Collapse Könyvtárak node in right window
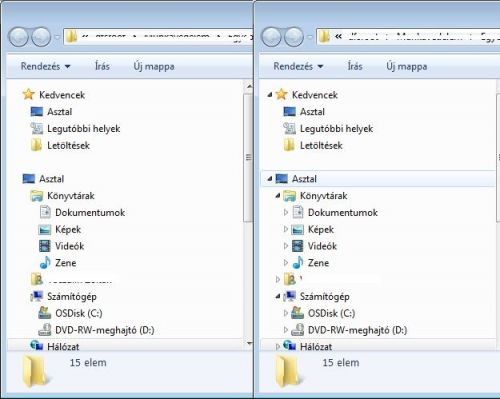 (278, 196)
